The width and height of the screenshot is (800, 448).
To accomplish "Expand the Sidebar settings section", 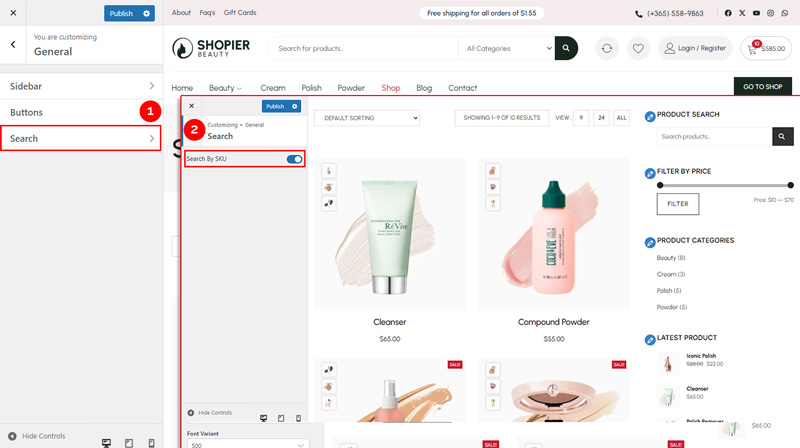I will click(x=82, y=86).
